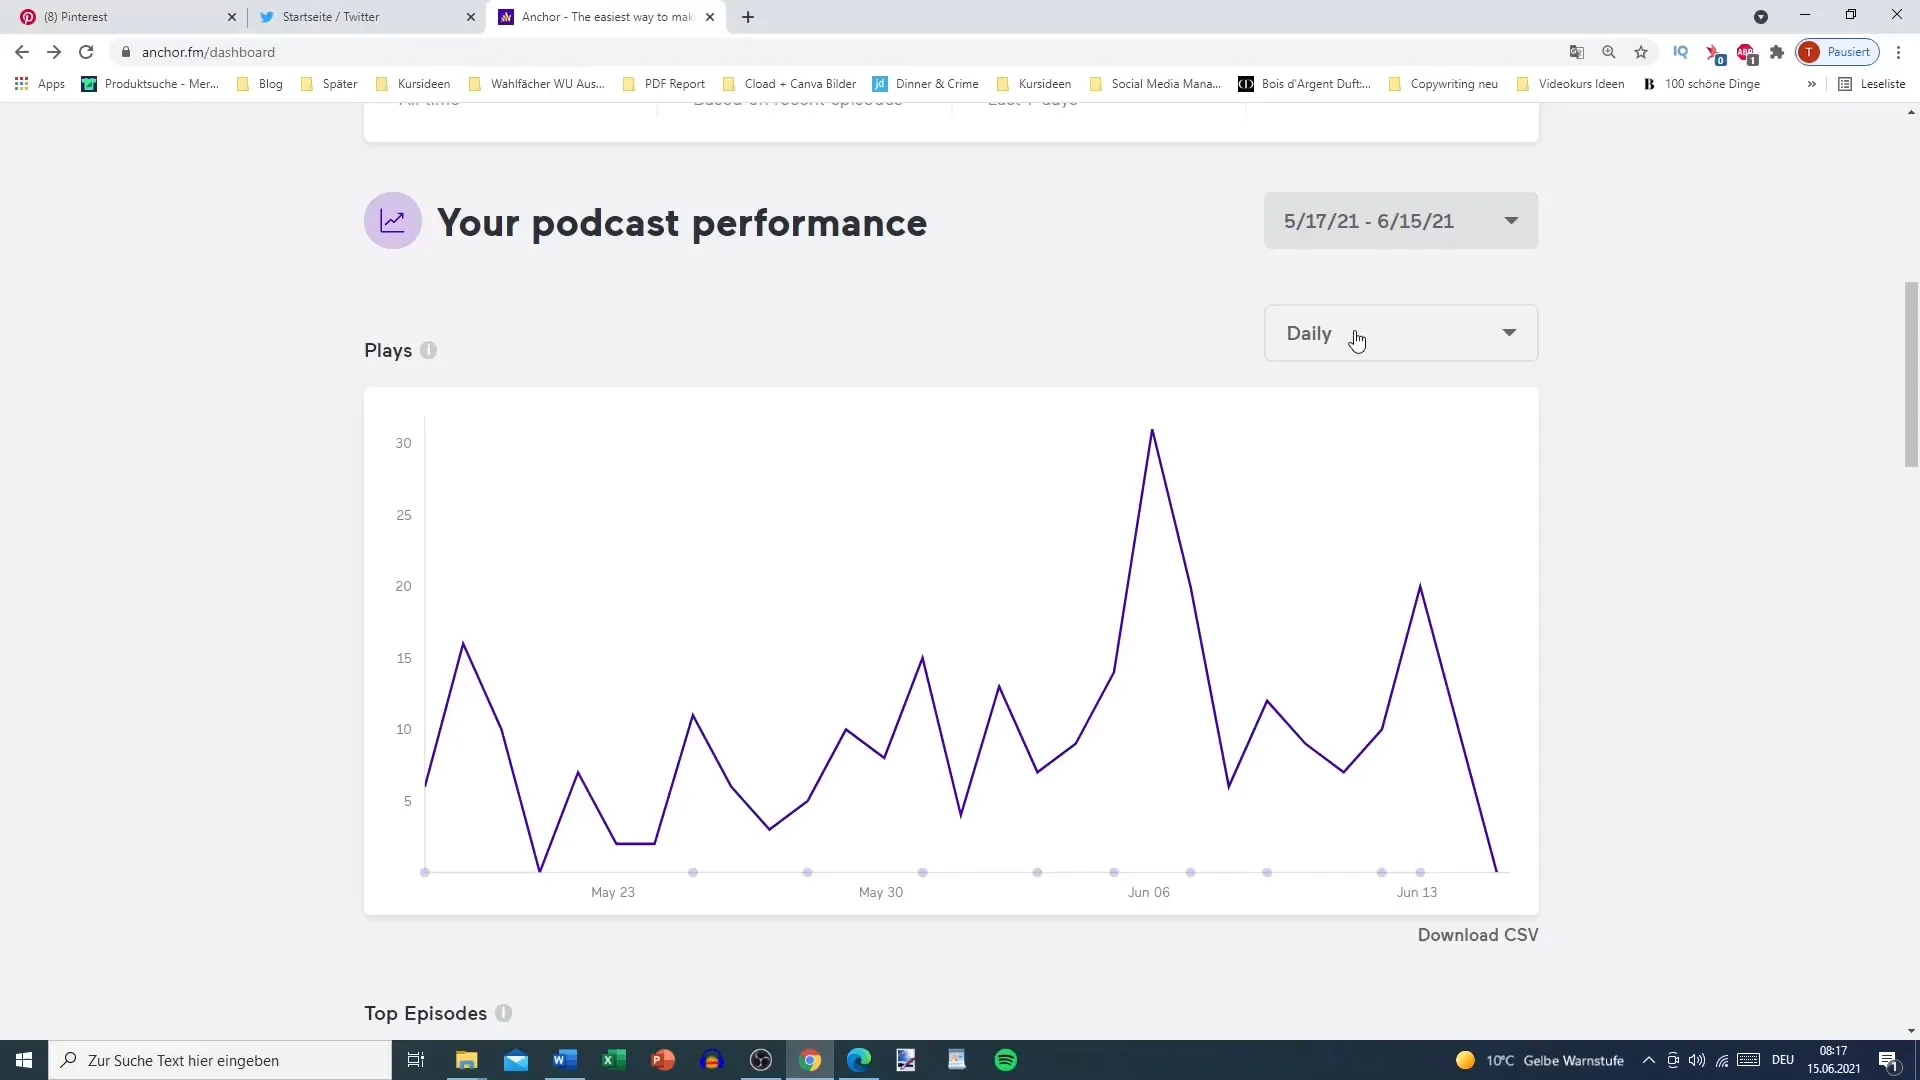Click the translate page icon
Screen dimensions: 1920x1080
[x=1577, y=52]
